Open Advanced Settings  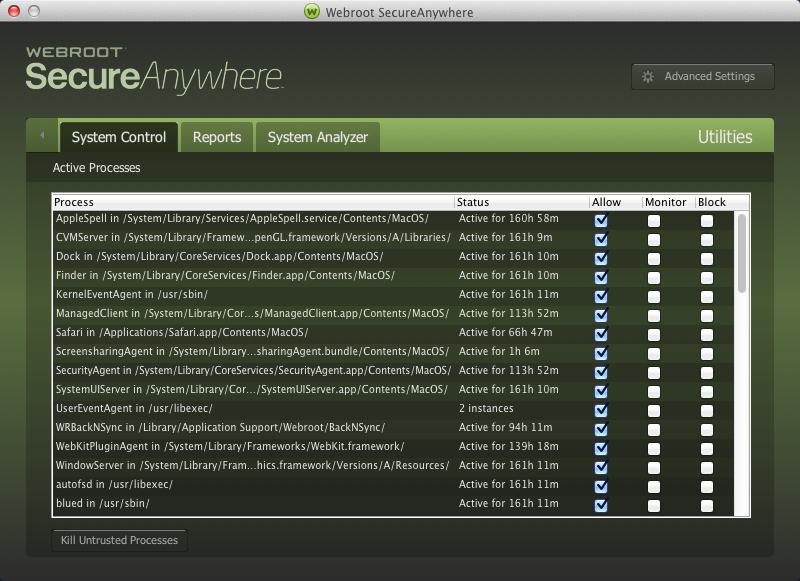click(x=703, y=76)
